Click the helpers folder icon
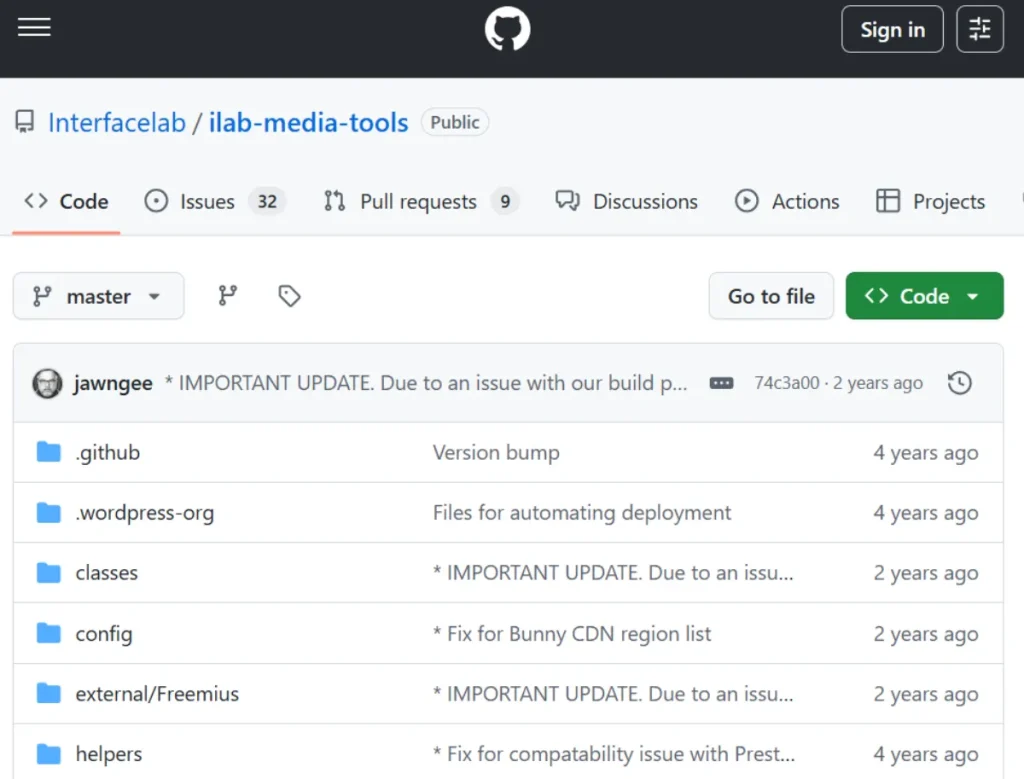This screenshot has width=1024, height=779. [48, 754]
